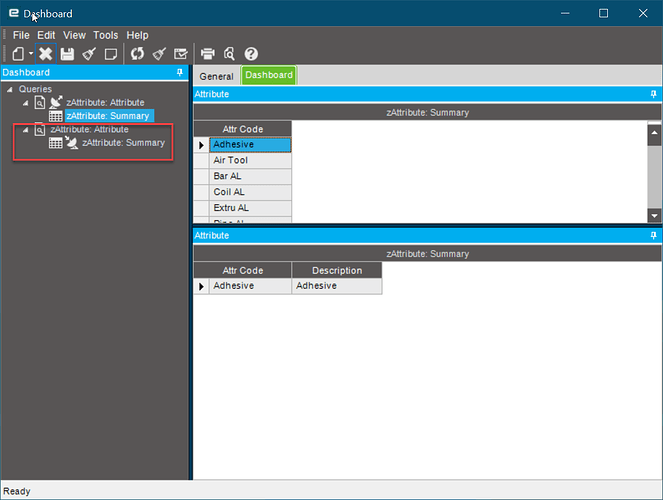Click row selector arrow in upper grid

[201, 145]
